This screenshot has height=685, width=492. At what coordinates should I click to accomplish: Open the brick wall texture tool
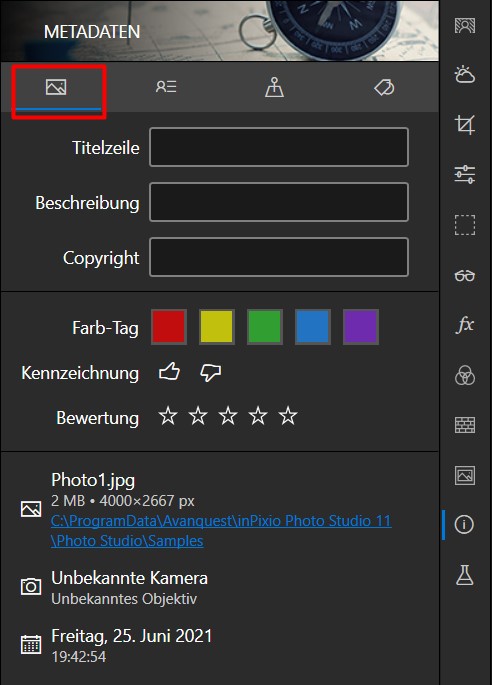coord(464,425)
